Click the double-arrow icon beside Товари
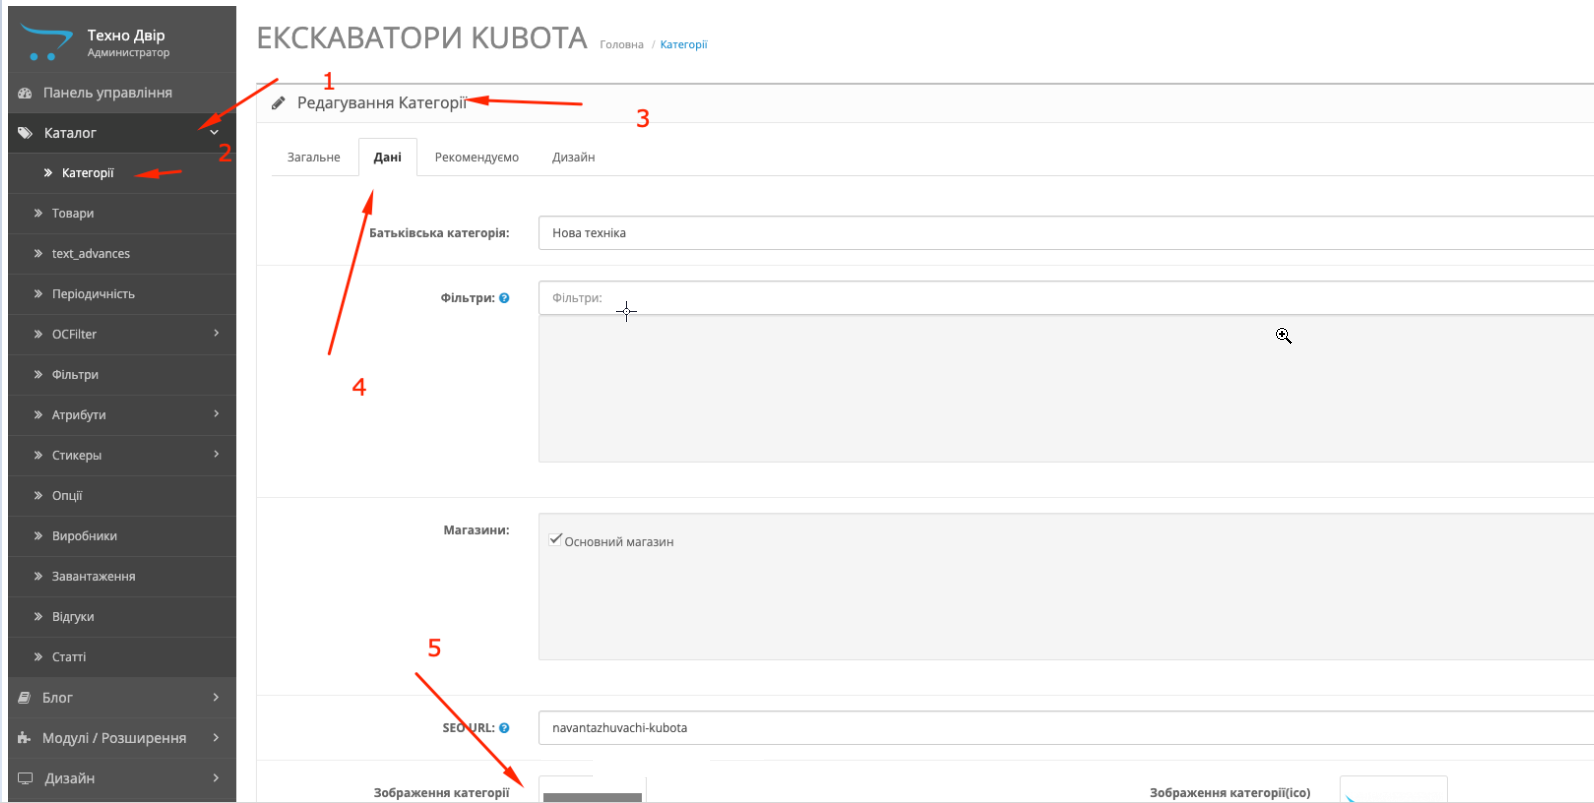Viewport: 1594px width, 803px height. click(x=38, y=213)
